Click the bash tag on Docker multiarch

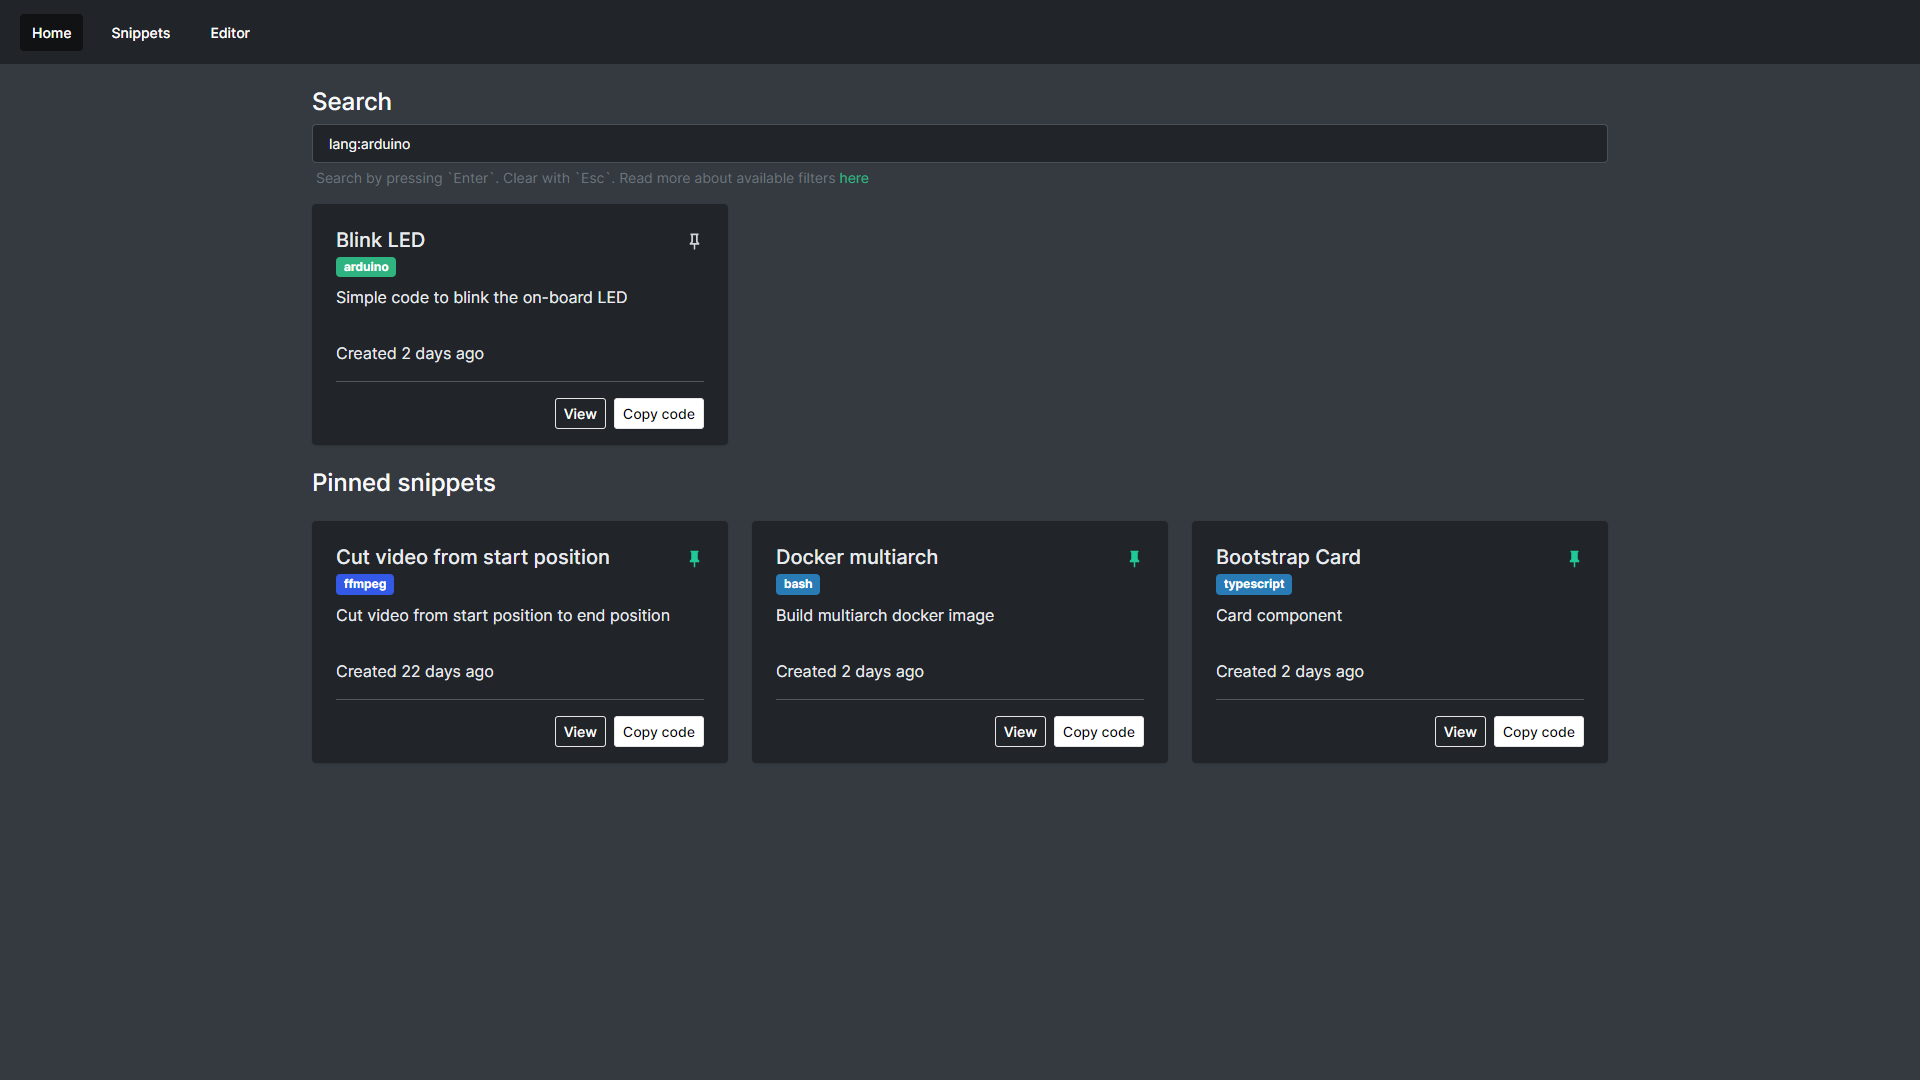coord(797,584)
